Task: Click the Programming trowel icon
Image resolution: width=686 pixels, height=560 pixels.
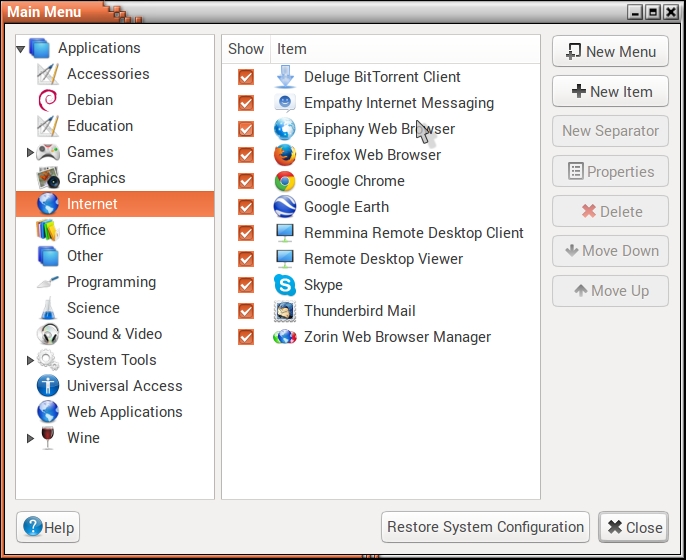Action: (x=48, y=282)
